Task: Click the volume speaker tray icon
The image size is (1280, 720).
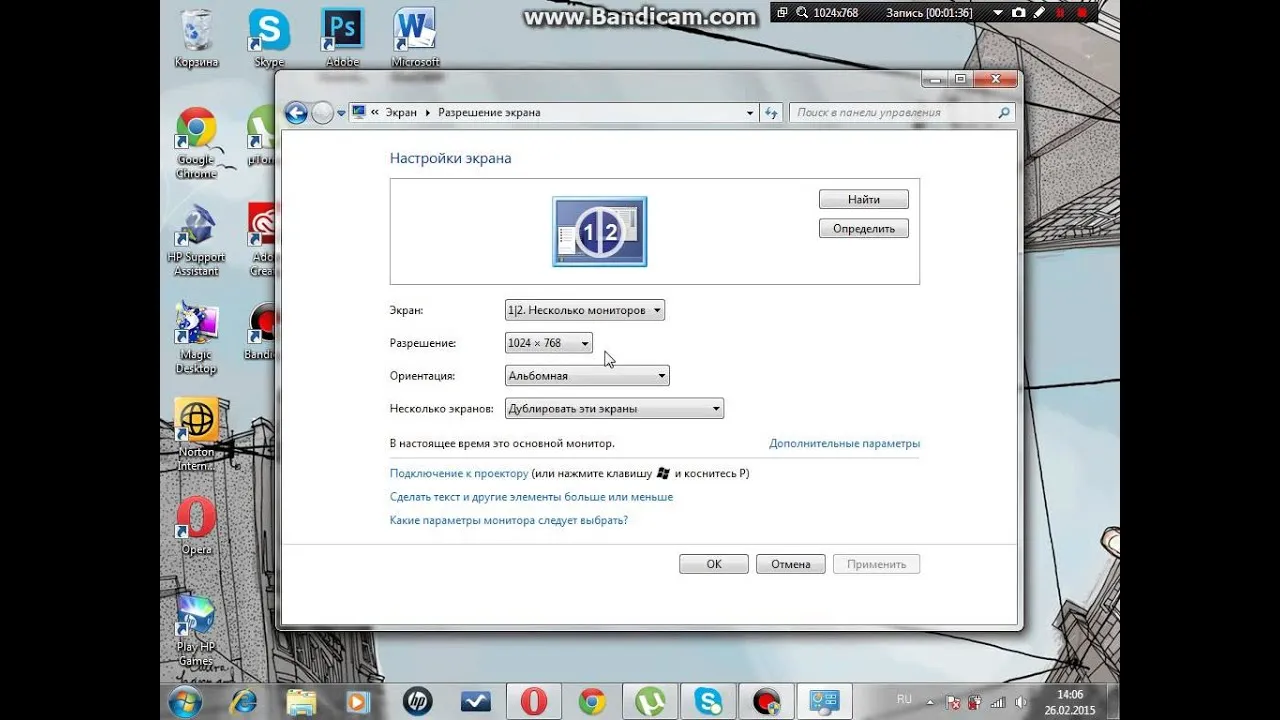Action: 1019,702
